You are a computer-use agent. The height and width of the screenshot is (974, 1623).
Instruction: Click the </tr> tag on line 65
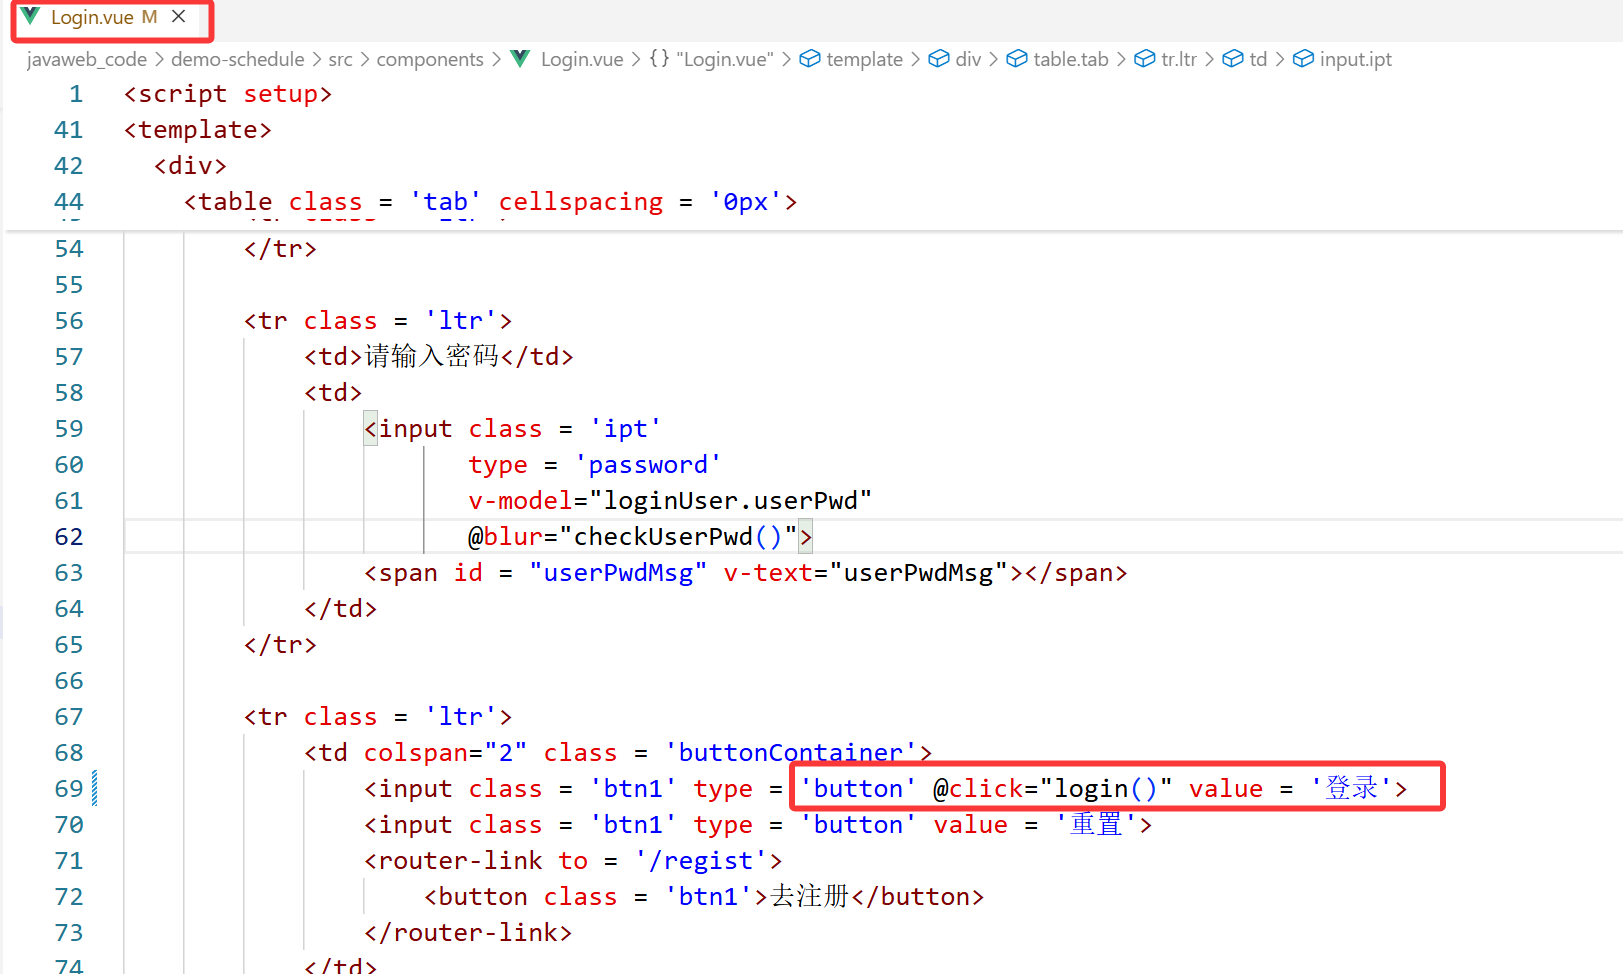coord(280,645)
